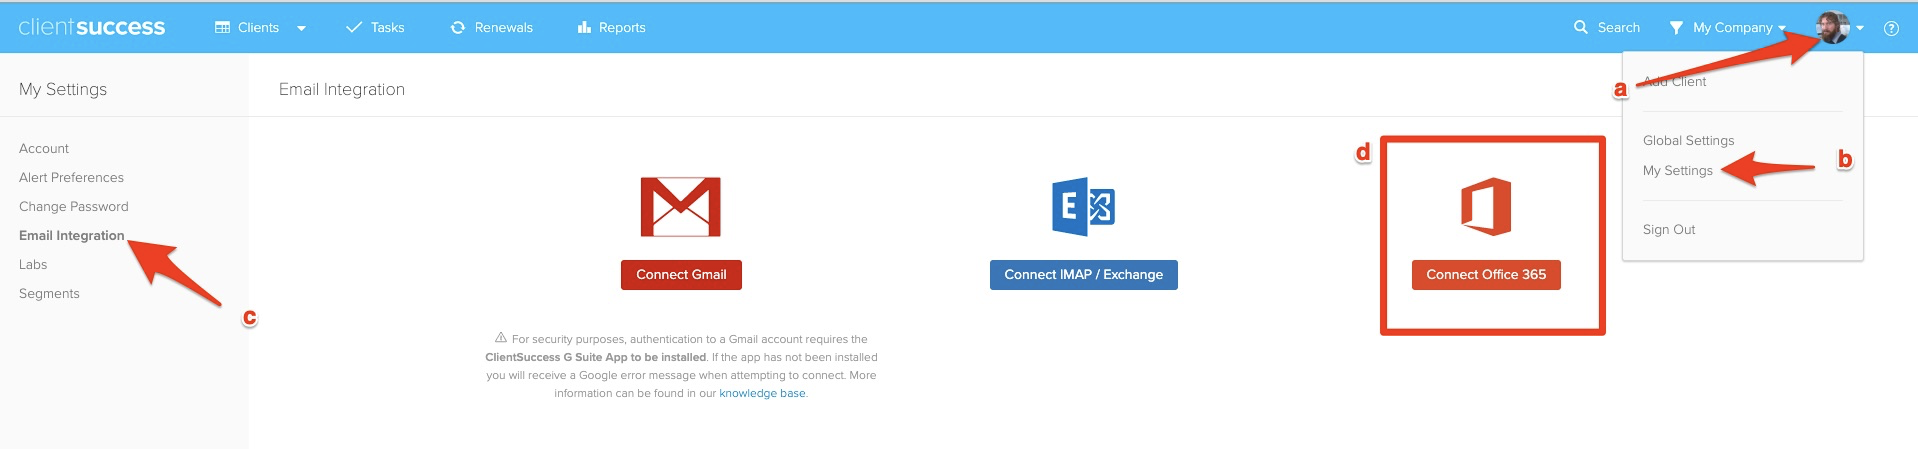Click the user profile avatar
This screenshot has height=449, width=1918.
tap(1832, 28)
